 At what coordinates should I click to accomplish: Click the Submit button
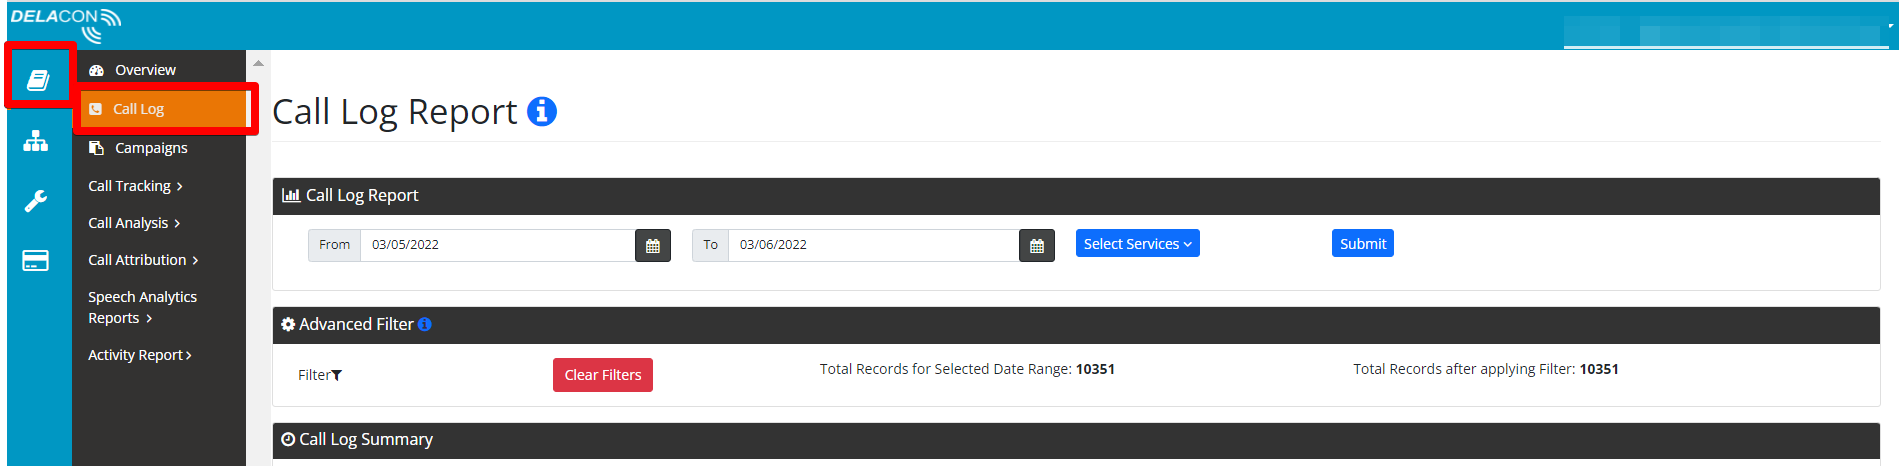tap(1363, 244)
